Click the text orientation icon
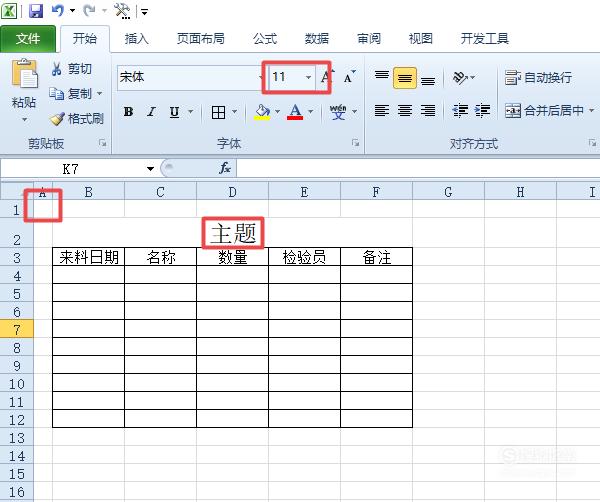600x502 pixels. [x=460, y=78]
